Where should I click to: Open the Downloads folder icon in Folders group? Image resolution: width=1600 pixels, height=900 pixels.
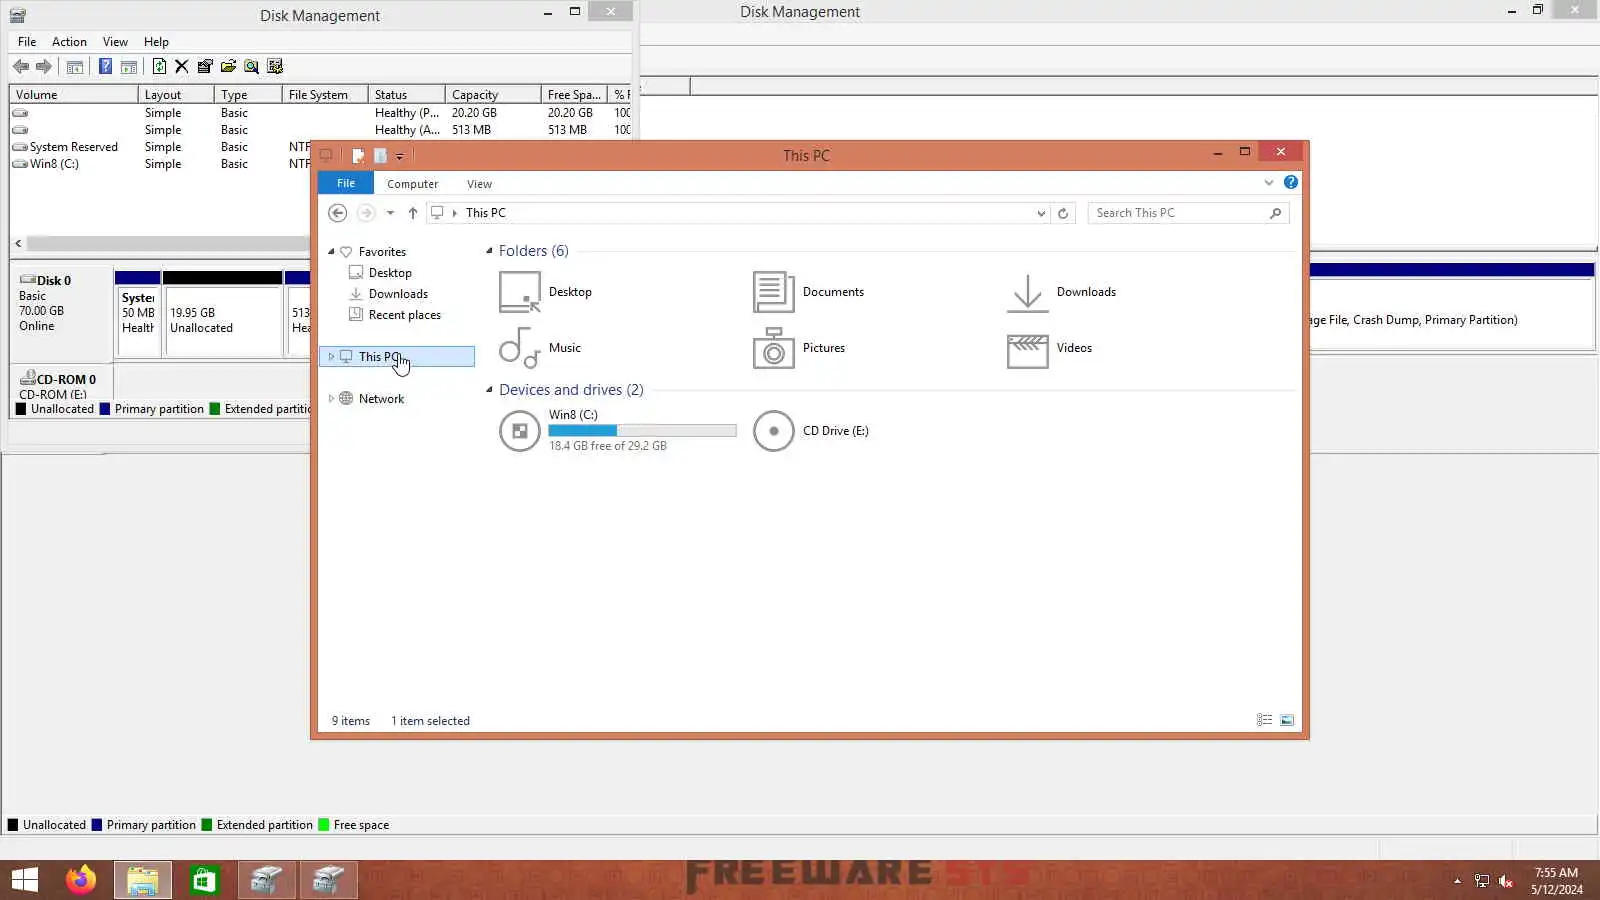(x=1028, y=292)
